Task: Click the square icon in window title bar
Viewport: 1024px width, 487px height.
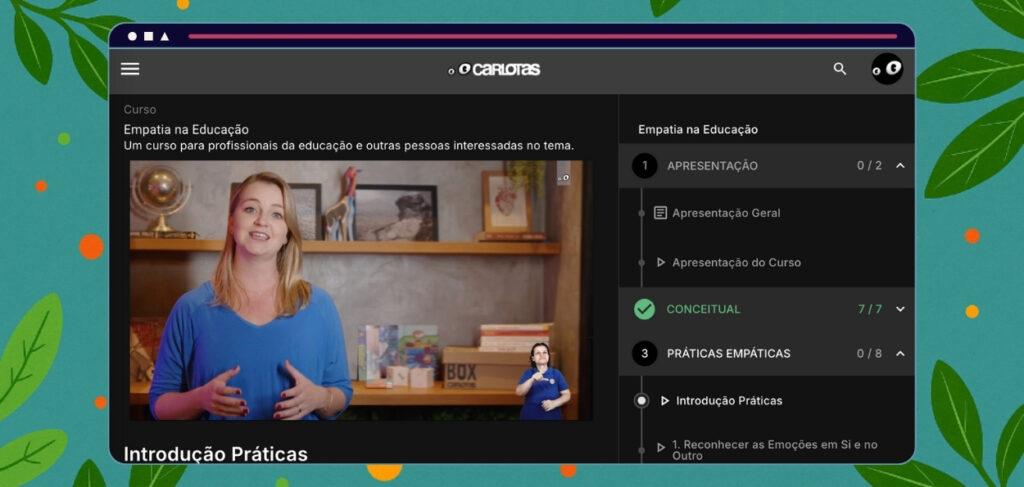Action: (x=148, y=37)
